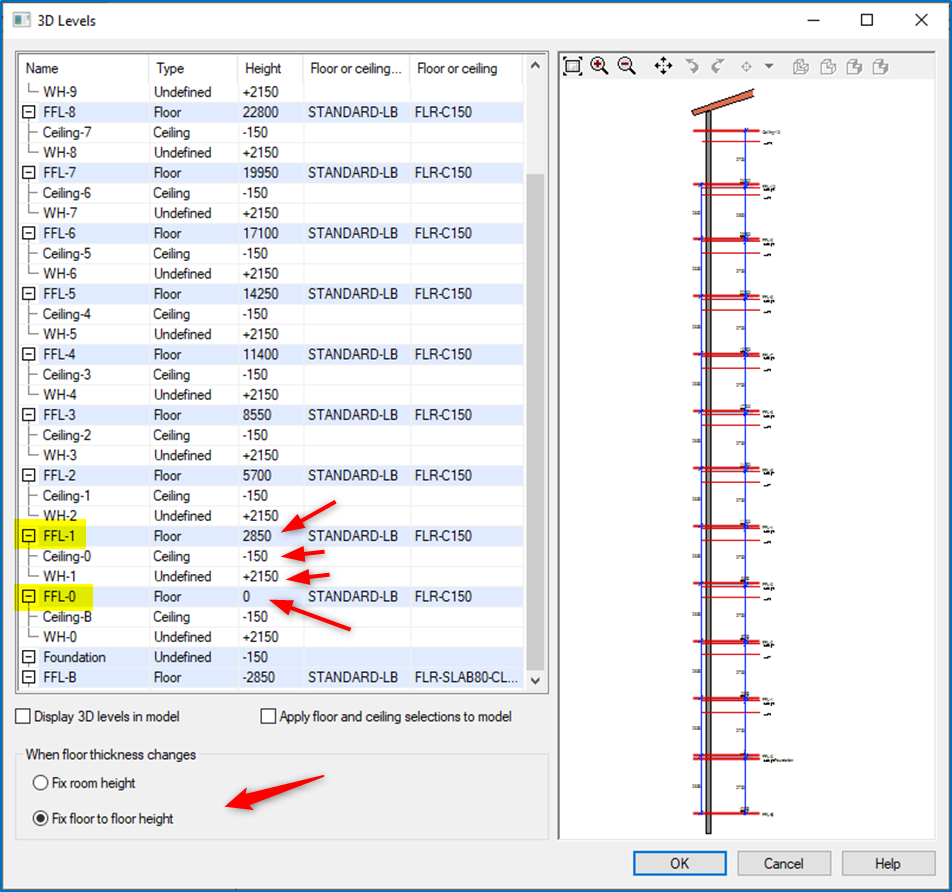Collapse the FFL-1 level entry
The width and height of the screenshot is (952, 892).
click(x=28, y=536)
